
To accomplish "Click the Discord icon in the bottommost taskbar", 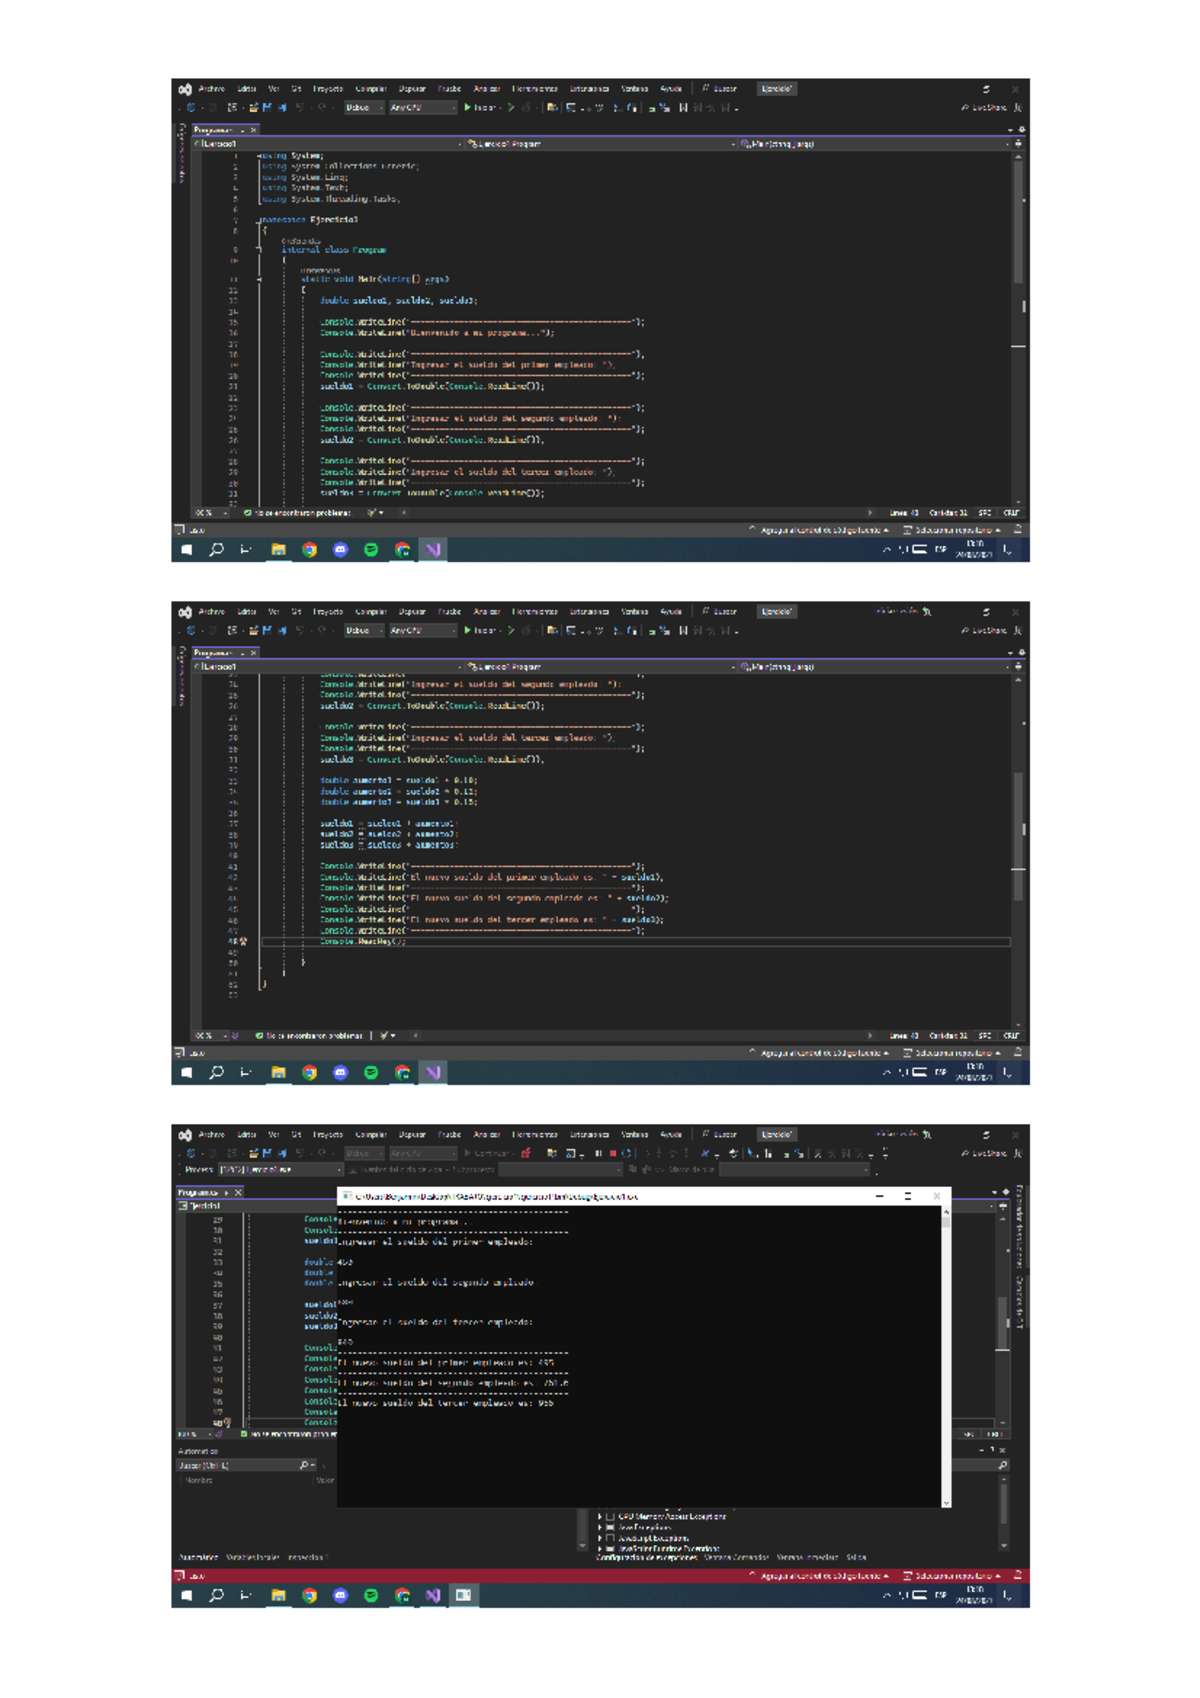I will pos(340,1595).
